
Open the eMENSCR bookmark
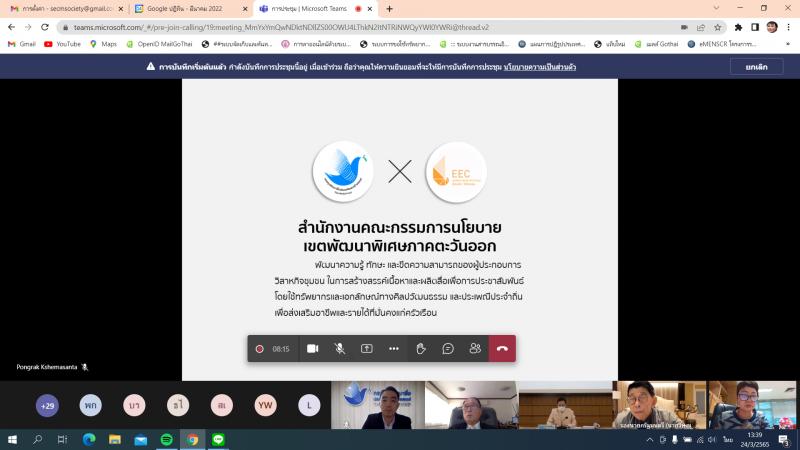(x=721, y=44)
